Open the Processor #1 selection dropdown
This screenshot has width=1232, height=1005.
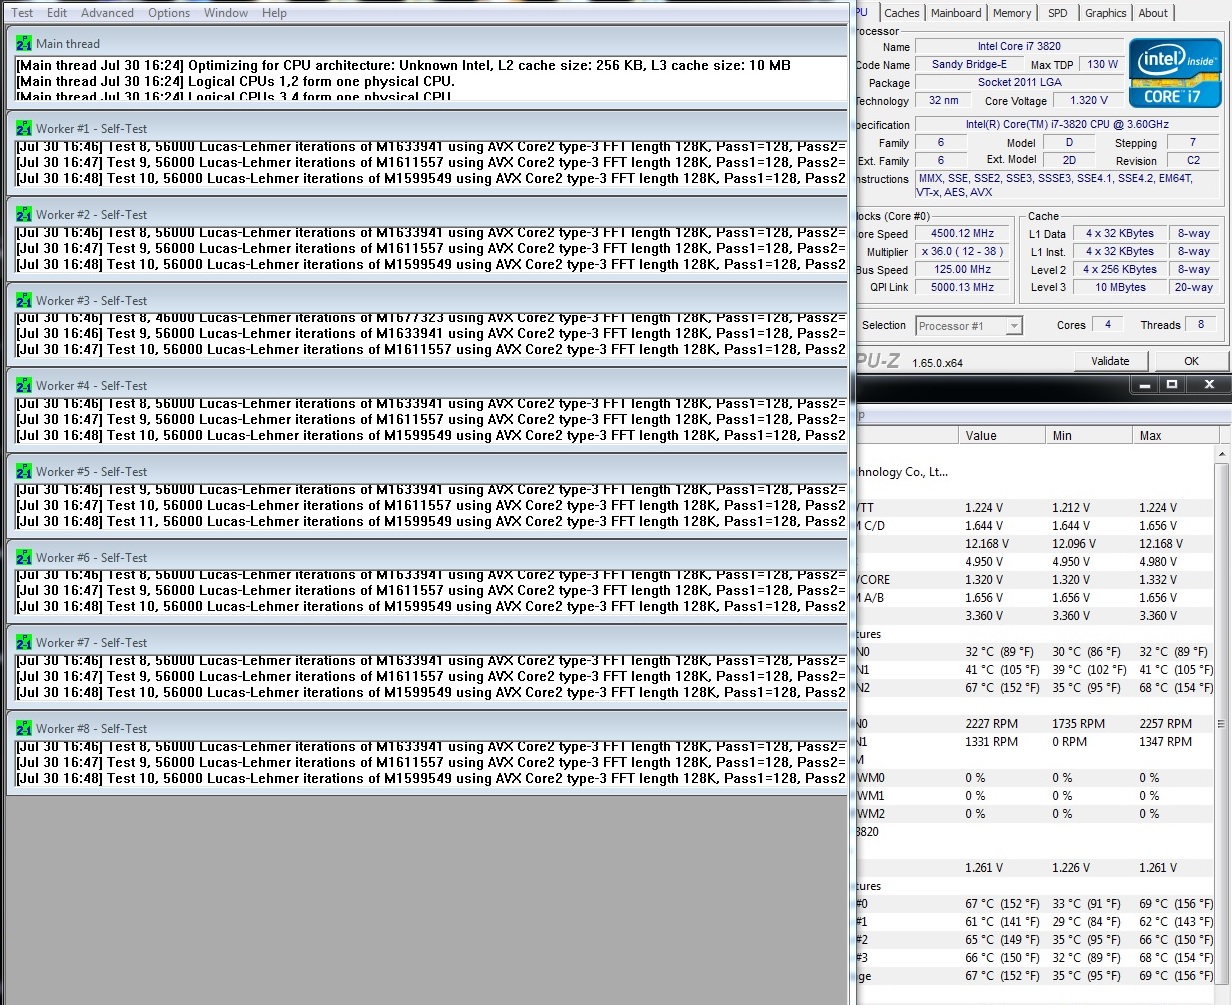tap(969, 325)
